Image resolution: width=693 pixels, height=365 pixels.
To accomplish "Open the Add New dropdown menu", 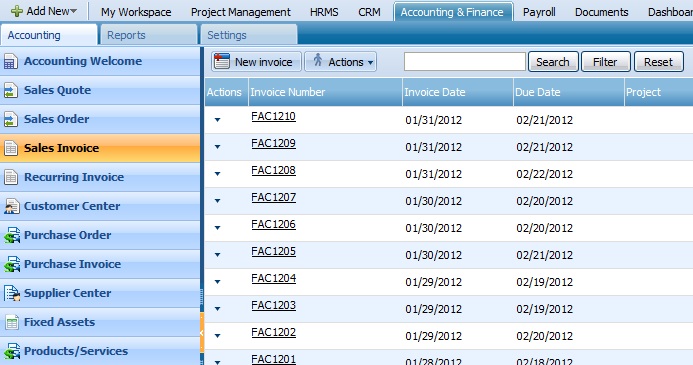I will click(44, 11).
